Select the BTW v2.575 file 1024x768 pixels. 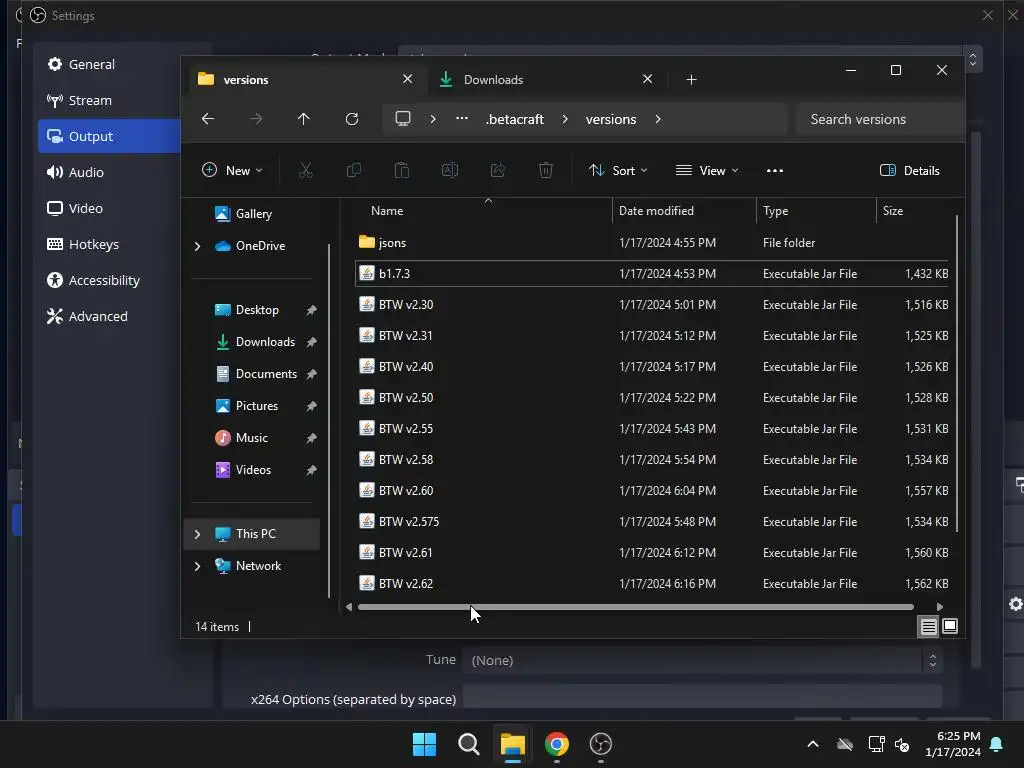coord(653,522)
